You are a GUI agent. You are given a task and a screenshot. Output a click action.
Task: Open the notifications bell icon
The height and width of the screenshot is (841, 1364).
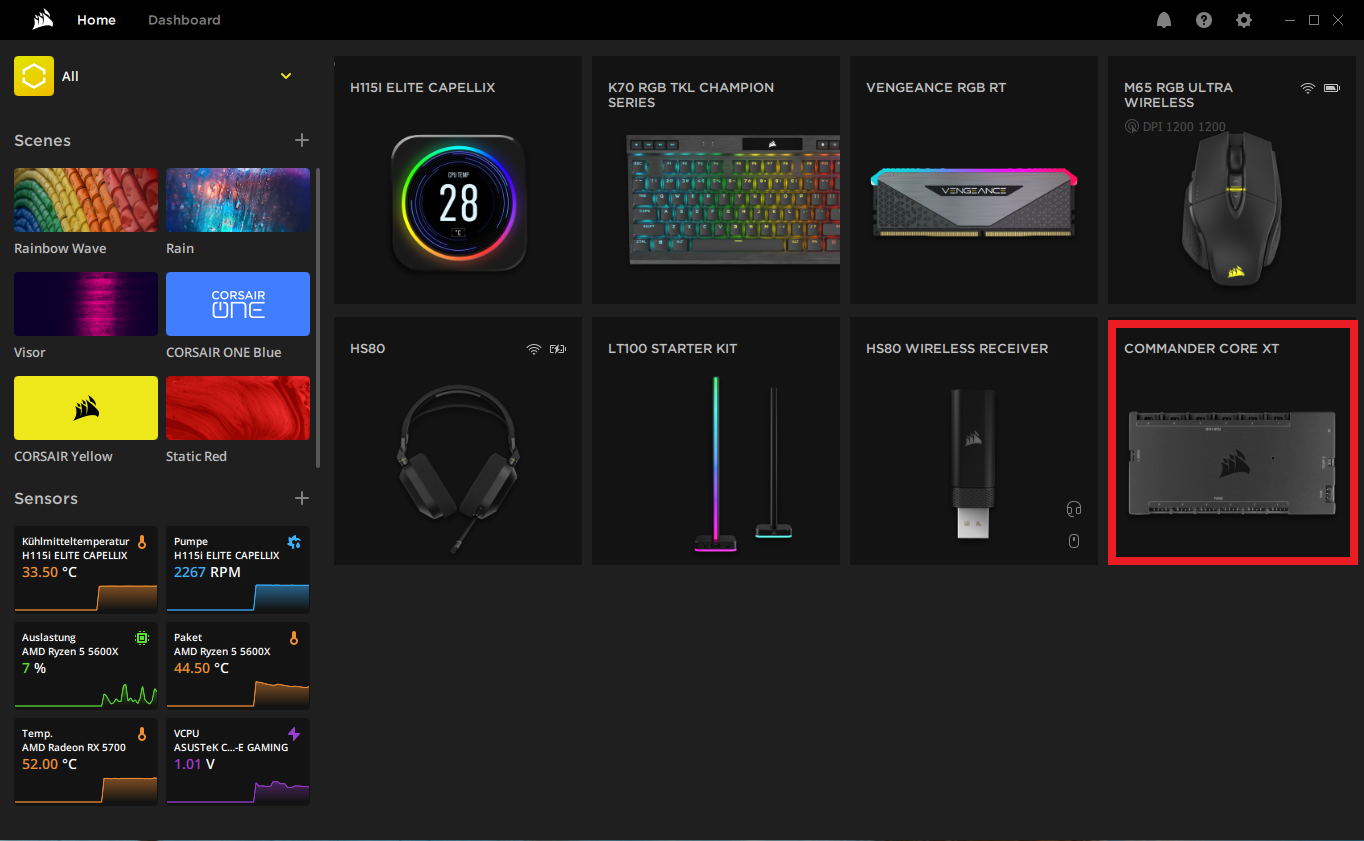pyautogui.click(x=1163, y=19)
